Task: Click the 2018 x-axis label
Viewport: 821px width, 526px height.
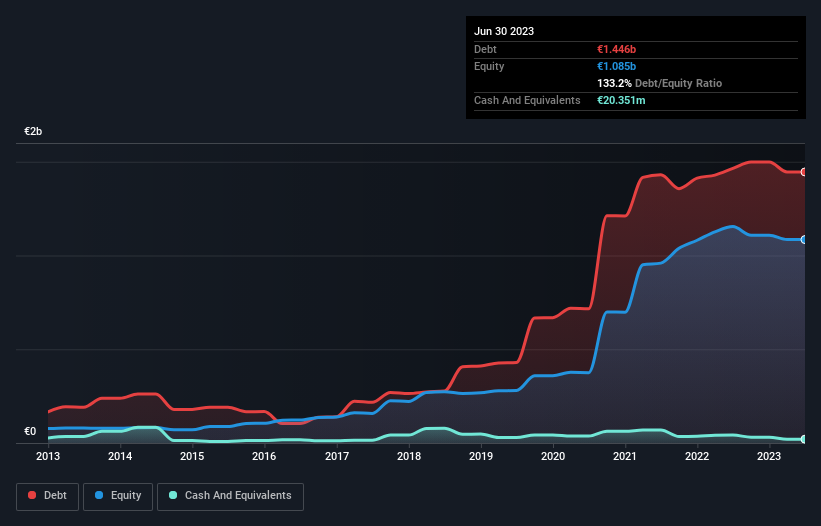Action: coord(409,456)
